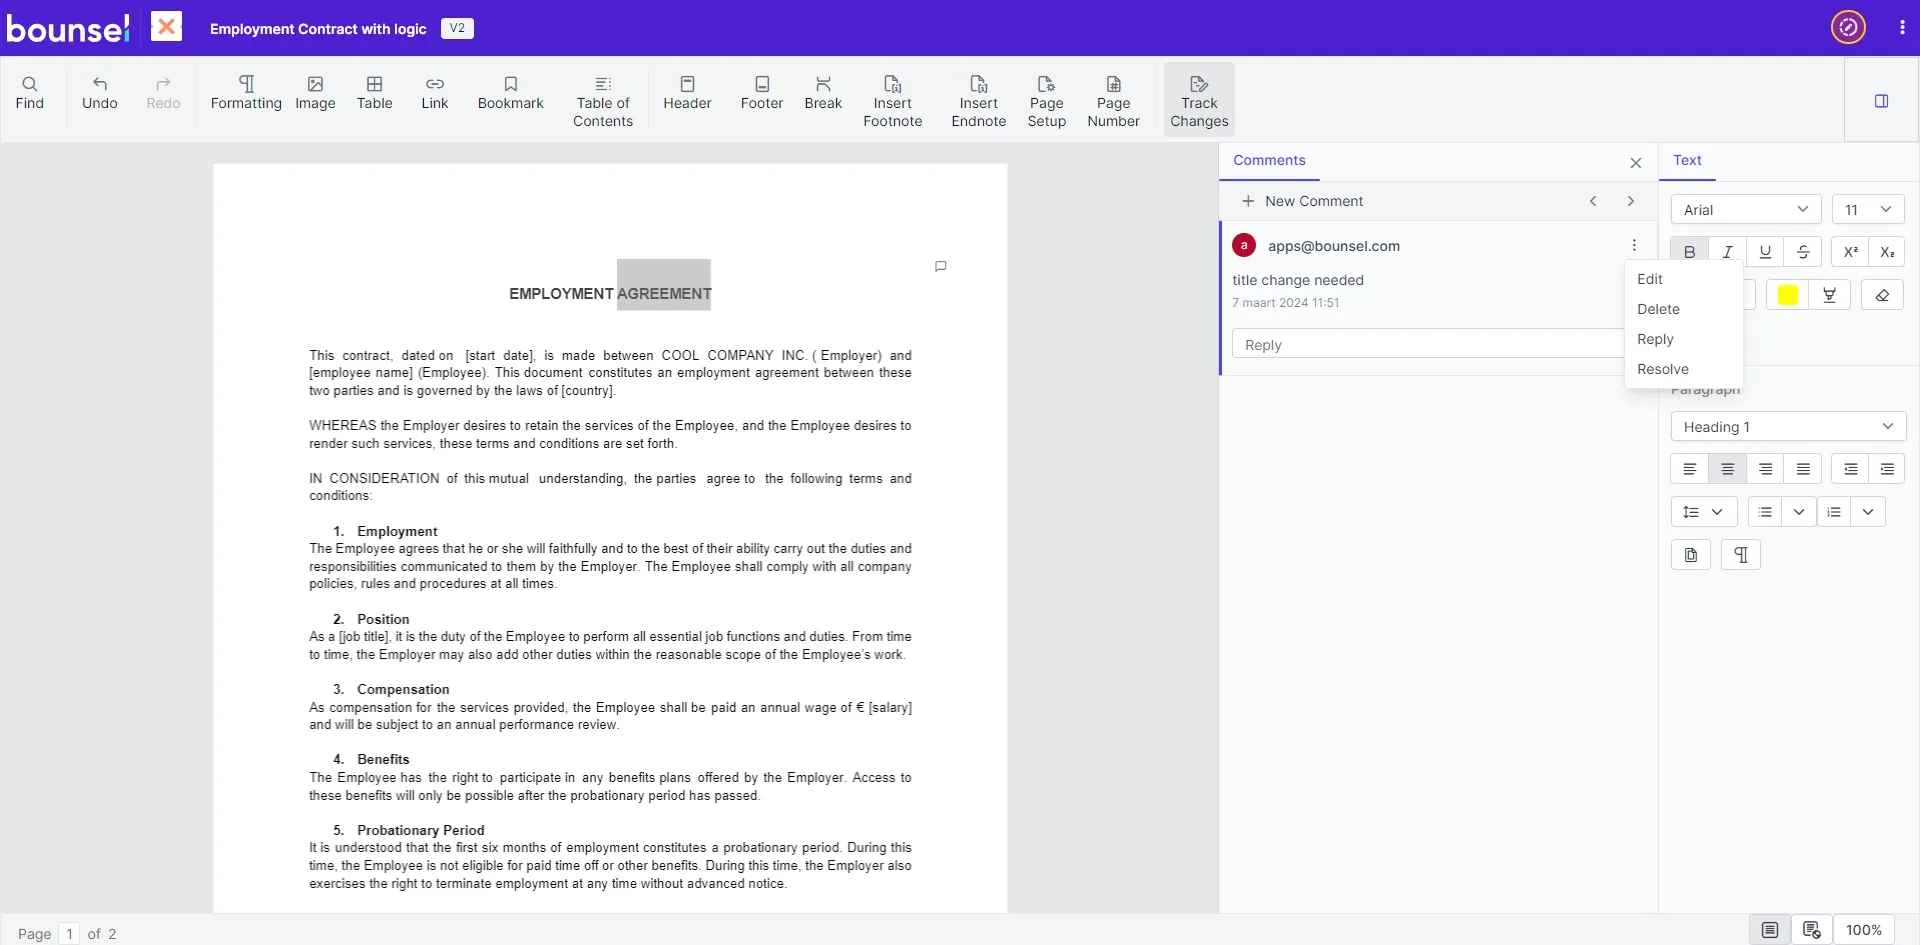Toggle strikethrough text formatting

point(1803,252)
